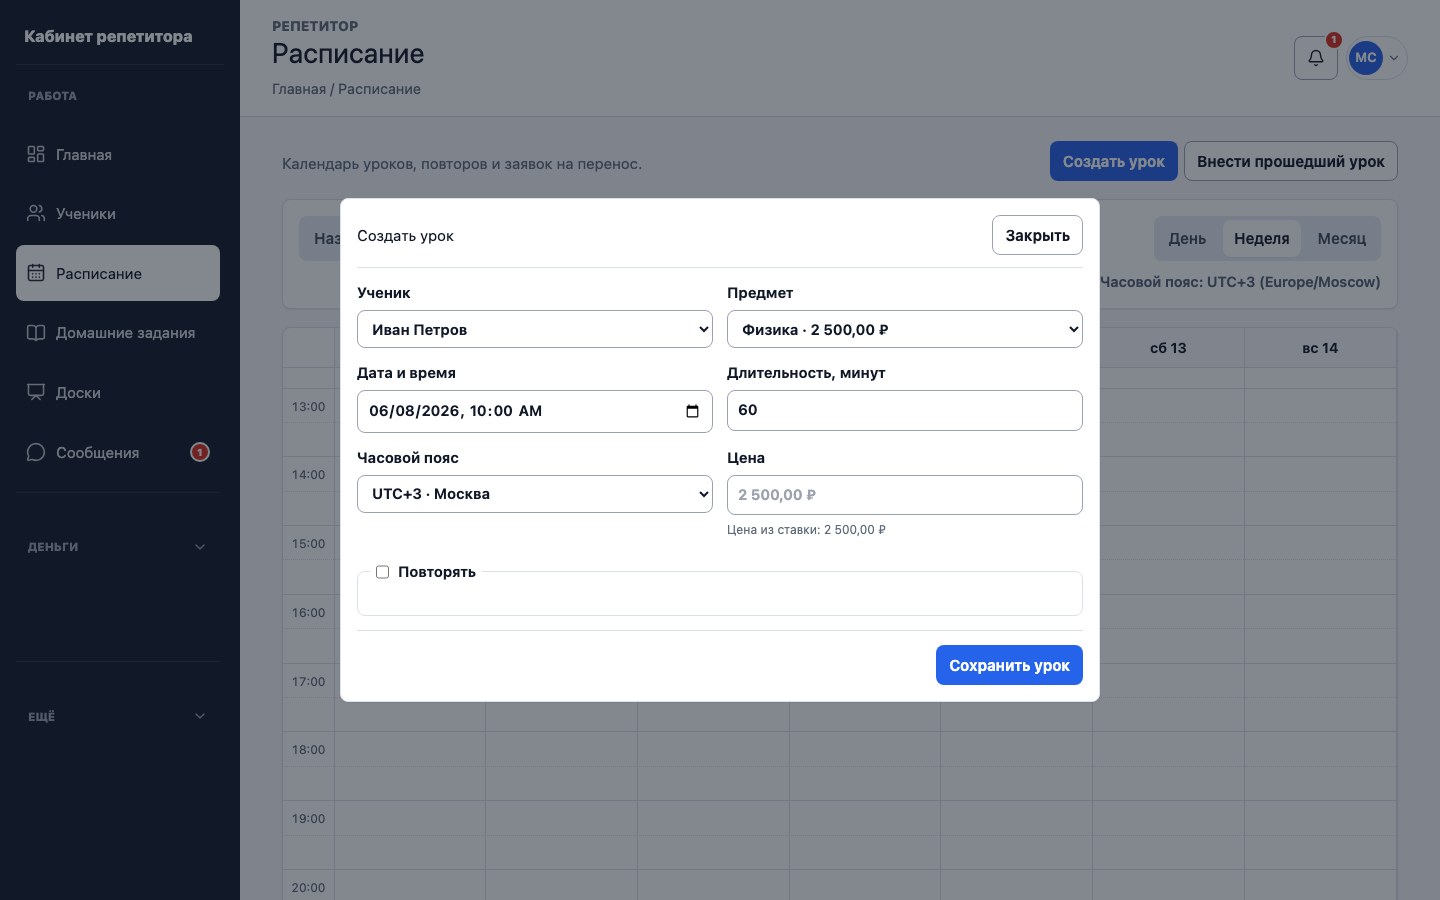Open the Ученик dropdown with Иван Петров
1440x900 pixels.
[x=535, y=329]
